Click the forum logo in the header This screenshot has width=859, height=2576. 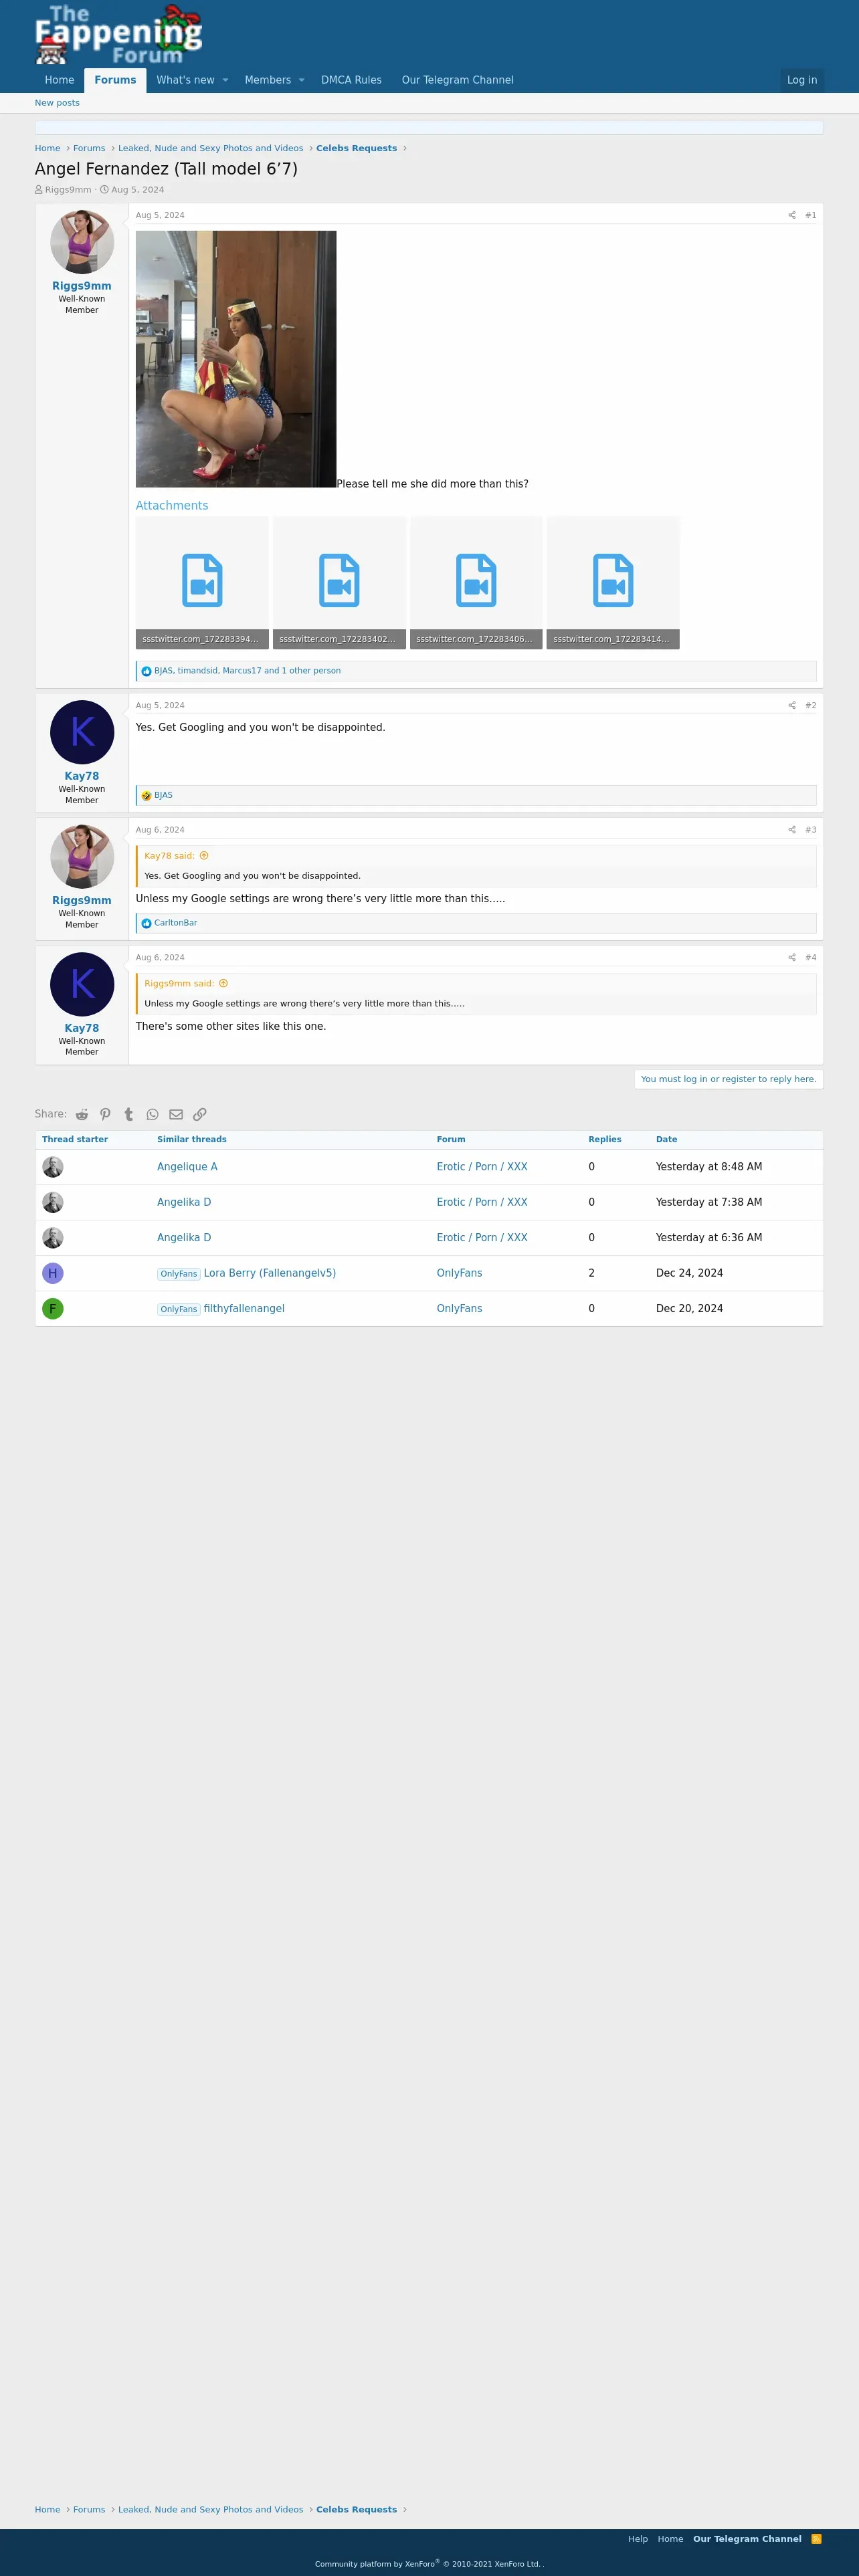[x=118, y=35]
